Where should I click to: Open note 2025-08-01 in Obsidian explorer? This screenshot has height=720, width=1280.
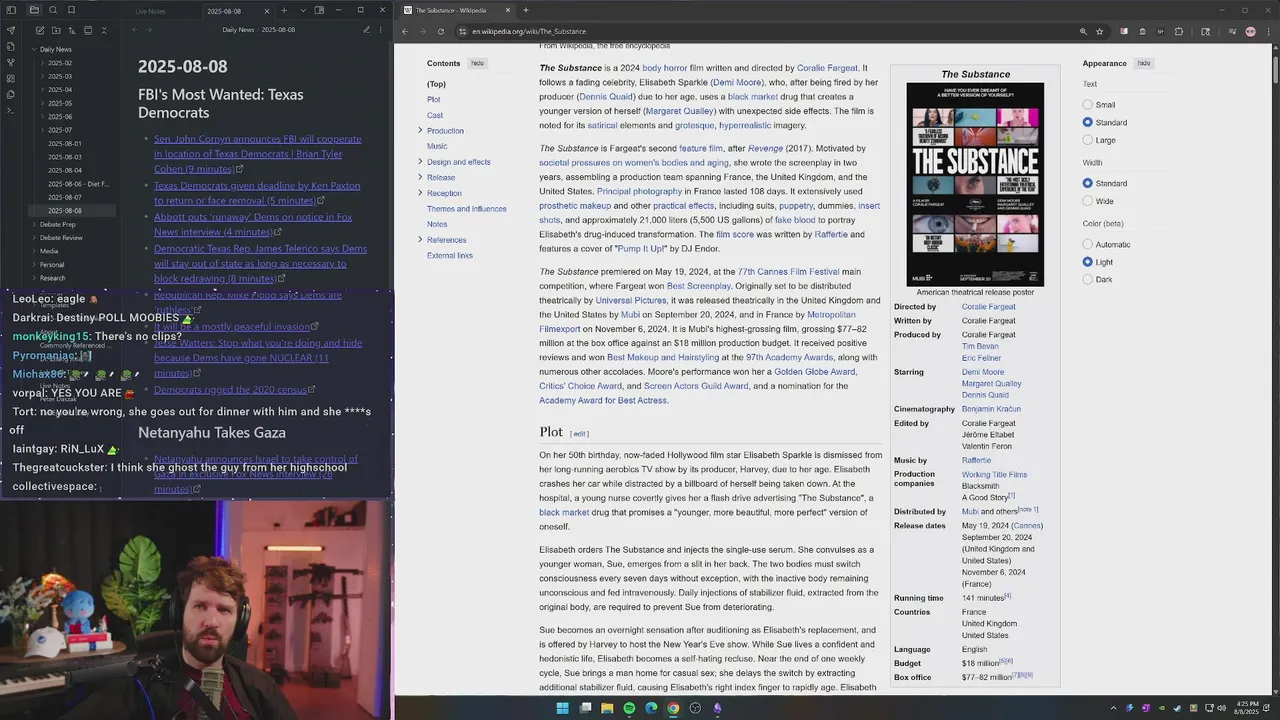click(x=65, y=143)
